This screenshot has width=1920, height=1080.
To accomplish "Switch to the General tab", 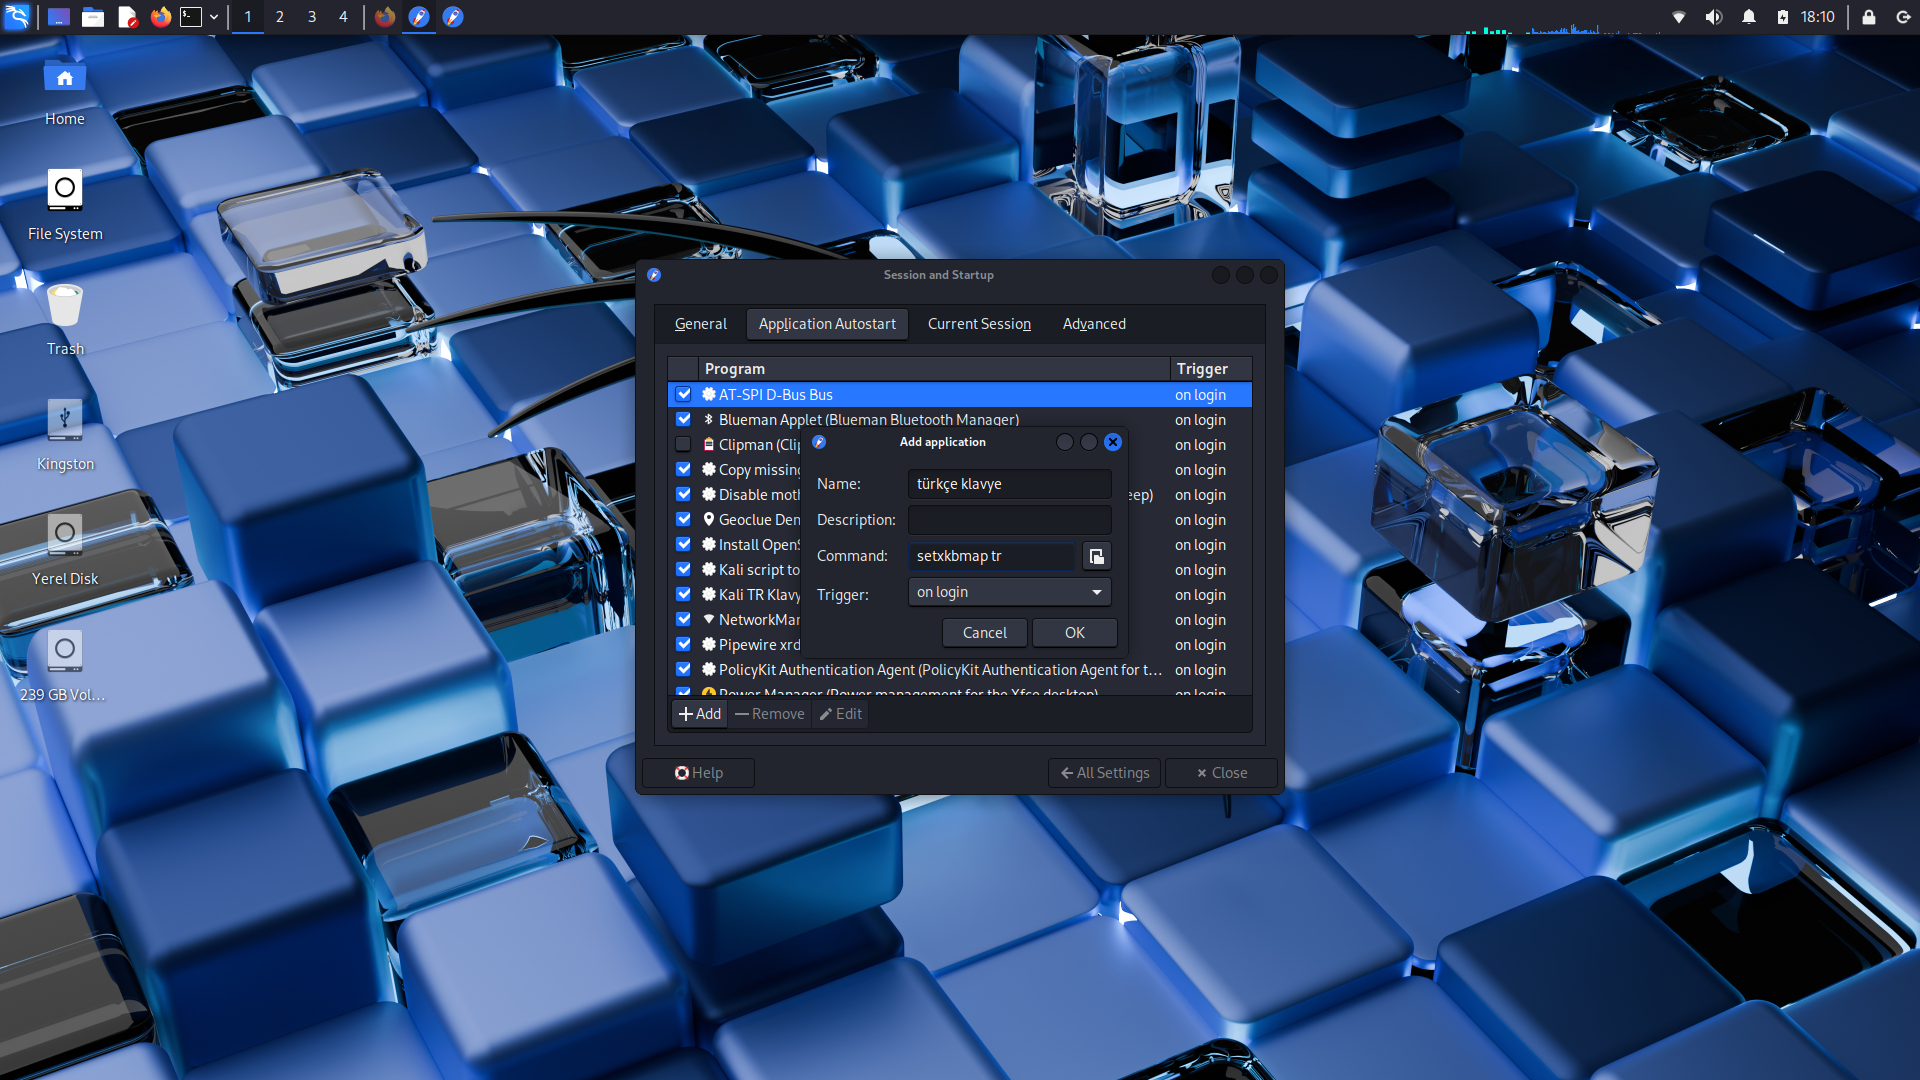I will (x=700, y=324).
